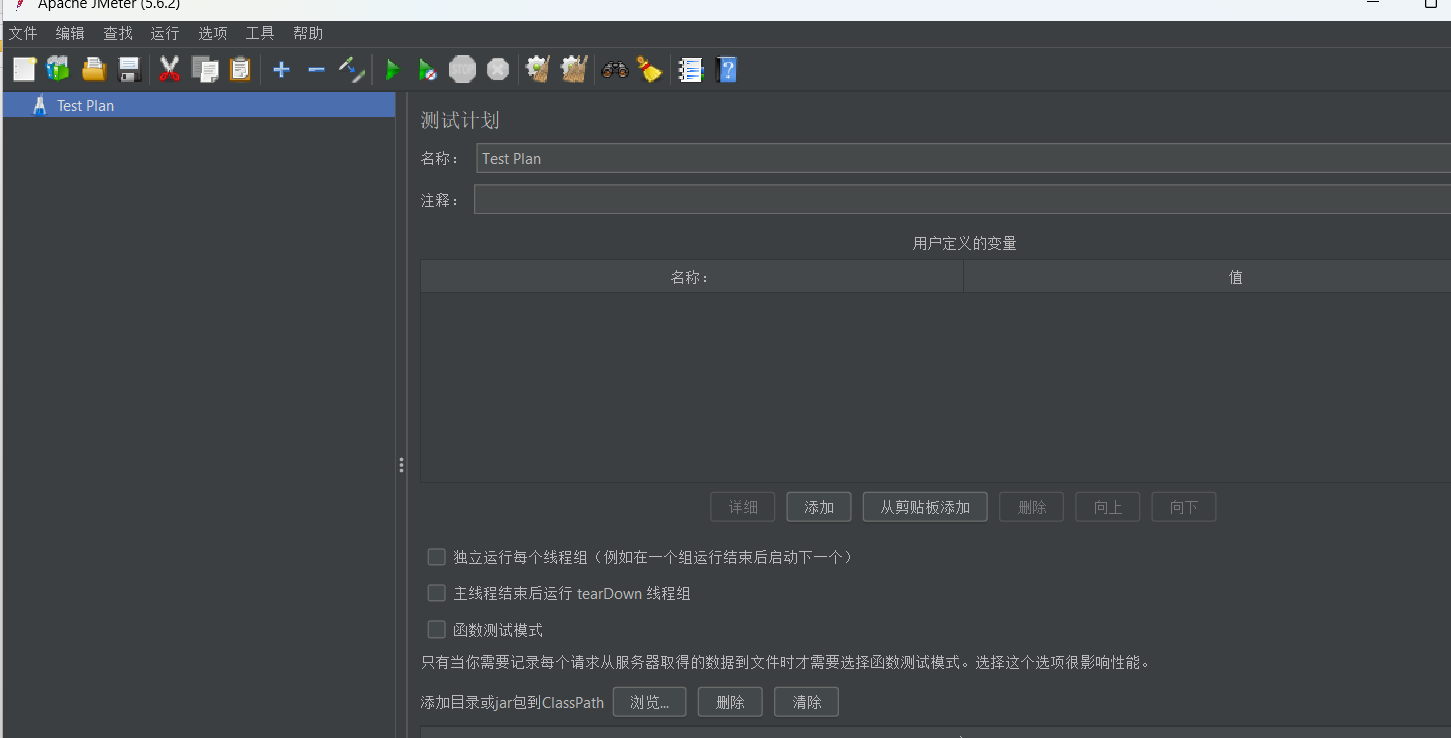This screenshot has width=1451, height=738.
Task: Click the 名称 field containing Test Plan
Action: click(963, 158)
